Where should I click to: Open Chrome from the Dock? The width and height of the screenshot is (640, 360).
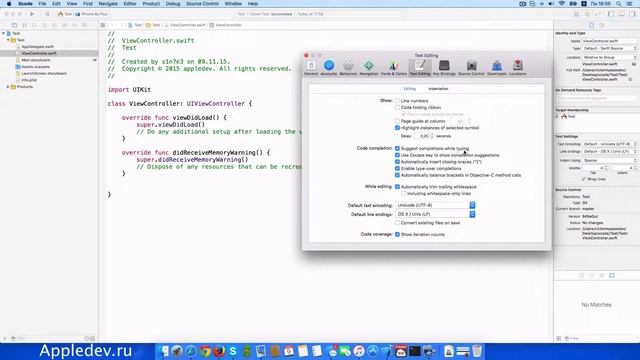coord(205,351)
